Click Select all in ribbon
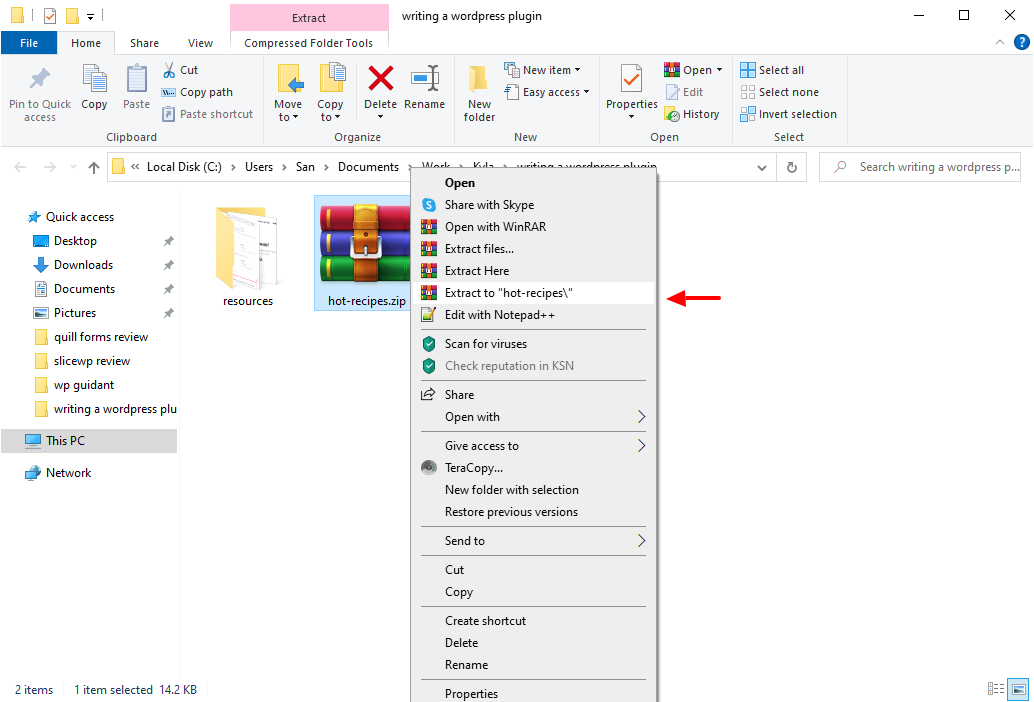 click(x=772, y=70)
